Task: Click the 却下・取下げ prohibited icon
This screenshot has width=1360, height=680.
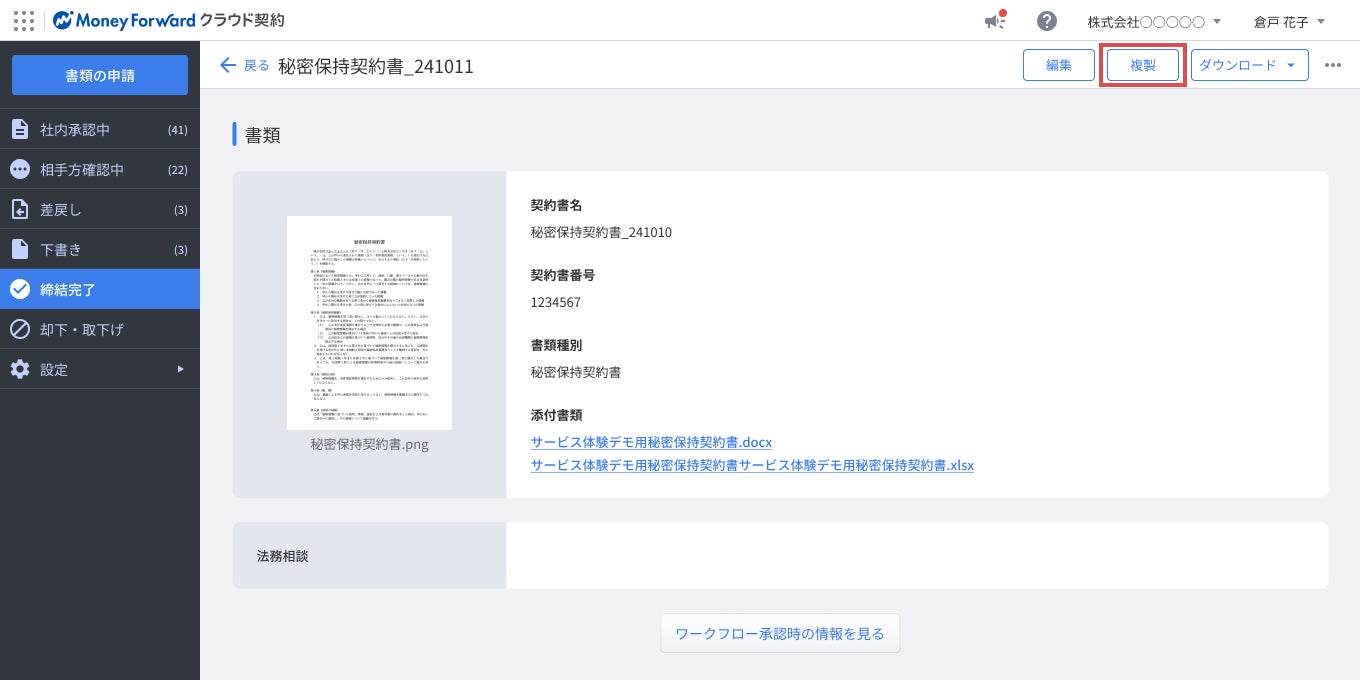Action: pyautogui.click(x=19, y=329)
